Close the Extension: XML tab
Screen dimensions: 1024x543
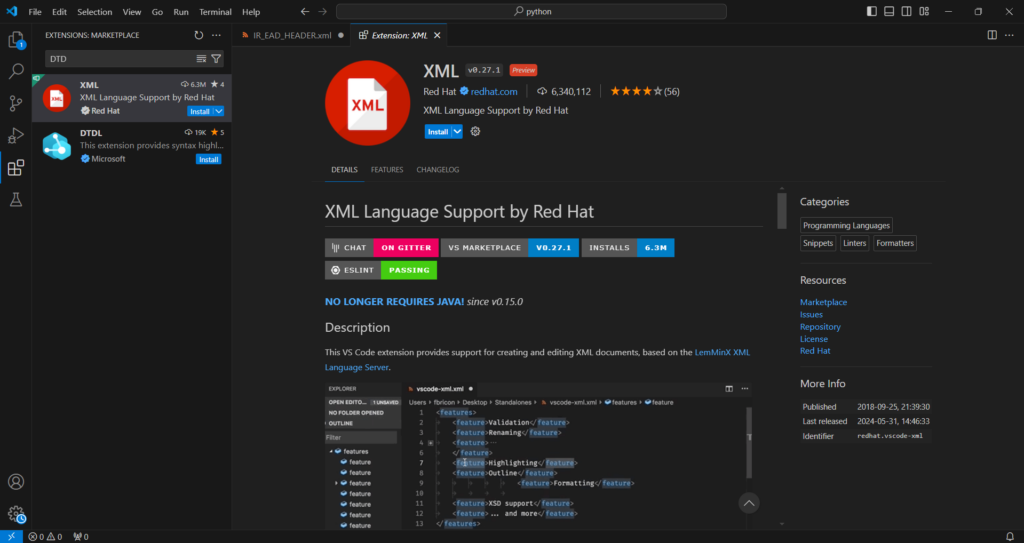pyautogui.click(x=438, y=35)
